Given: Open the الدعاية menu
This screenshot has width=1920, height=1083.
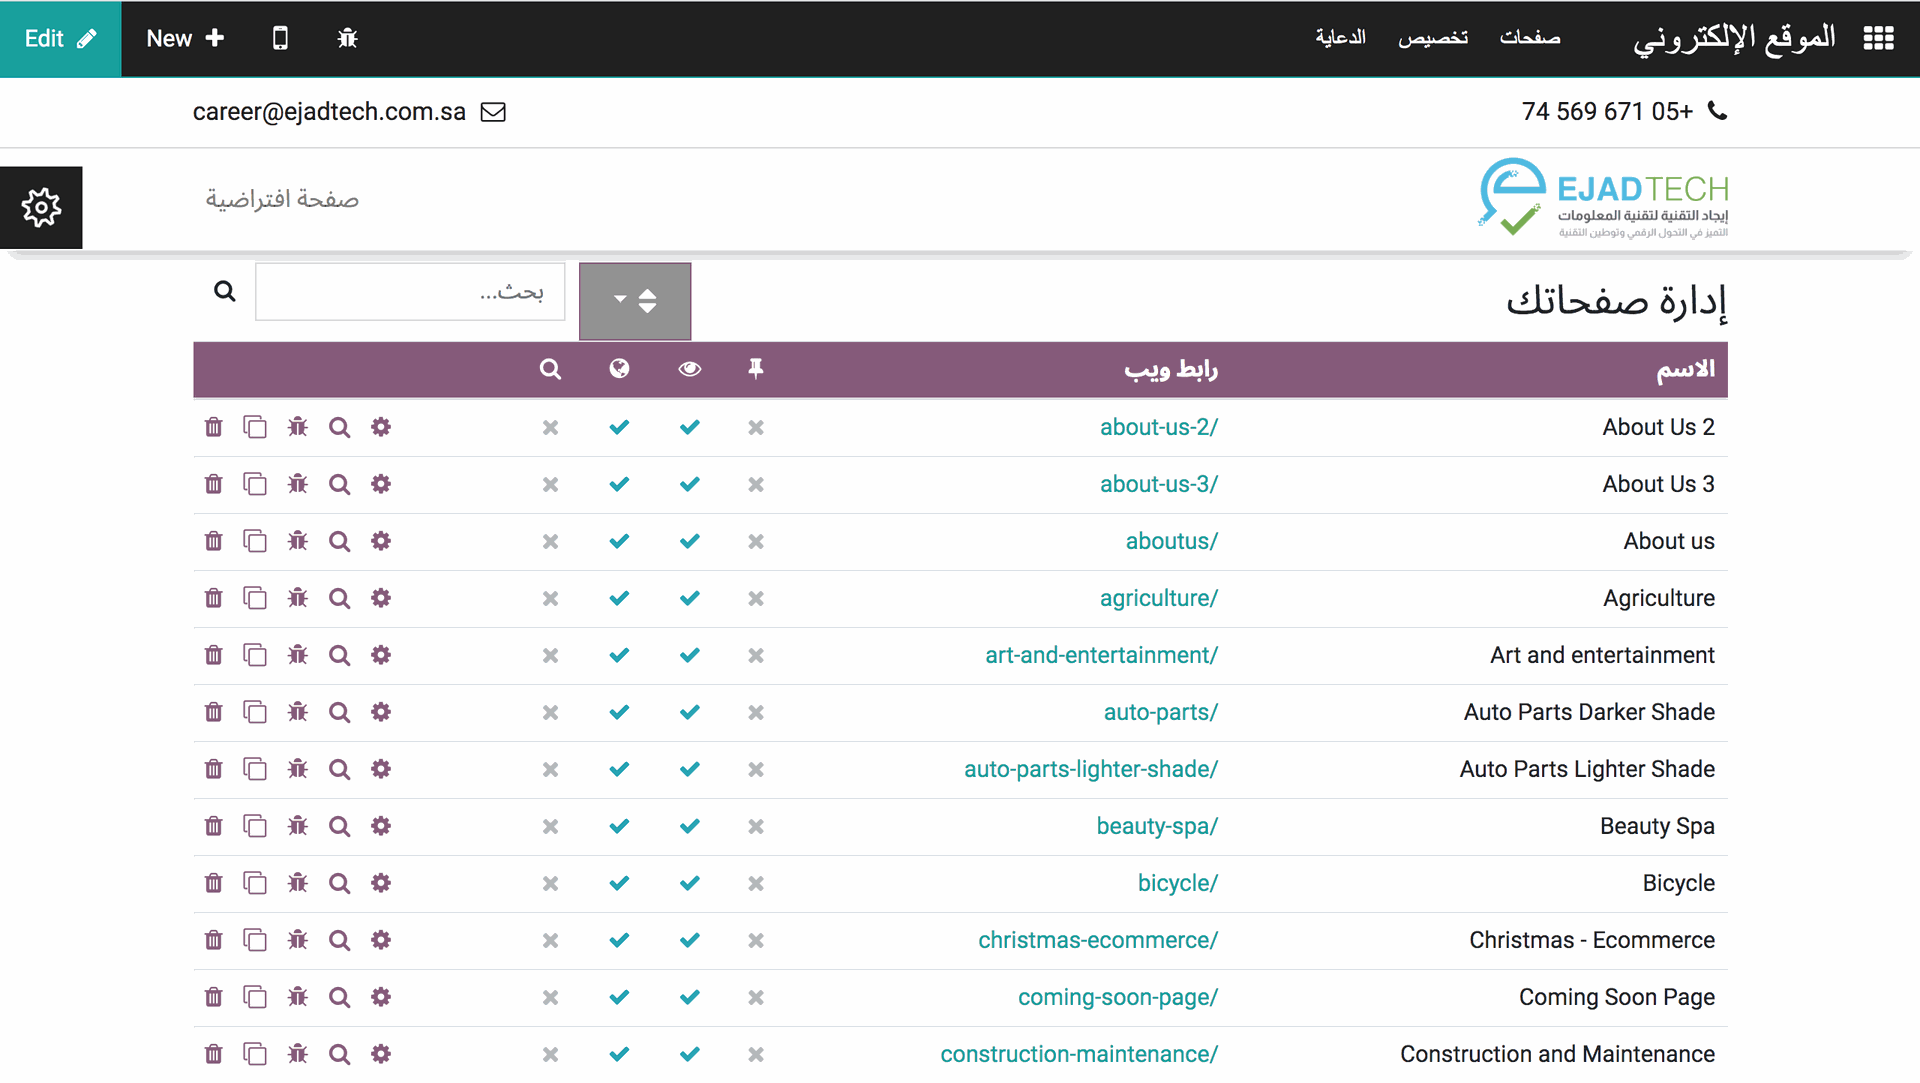Looking at the screenshot, I should (x=1340, y=38).
